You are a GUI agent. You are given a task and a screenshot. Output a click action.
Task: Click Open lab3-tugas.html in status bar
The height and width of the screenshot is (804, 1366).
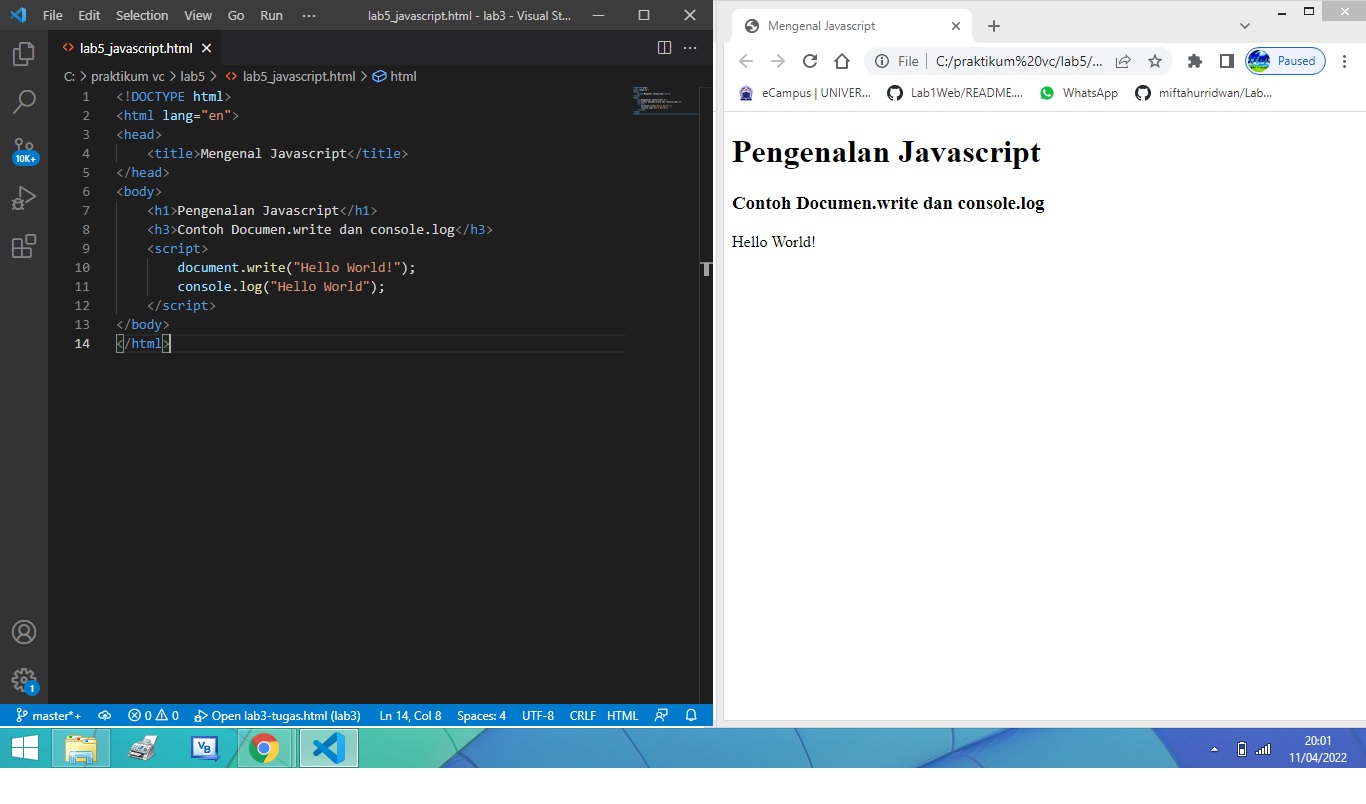click(x=283, y=715)
